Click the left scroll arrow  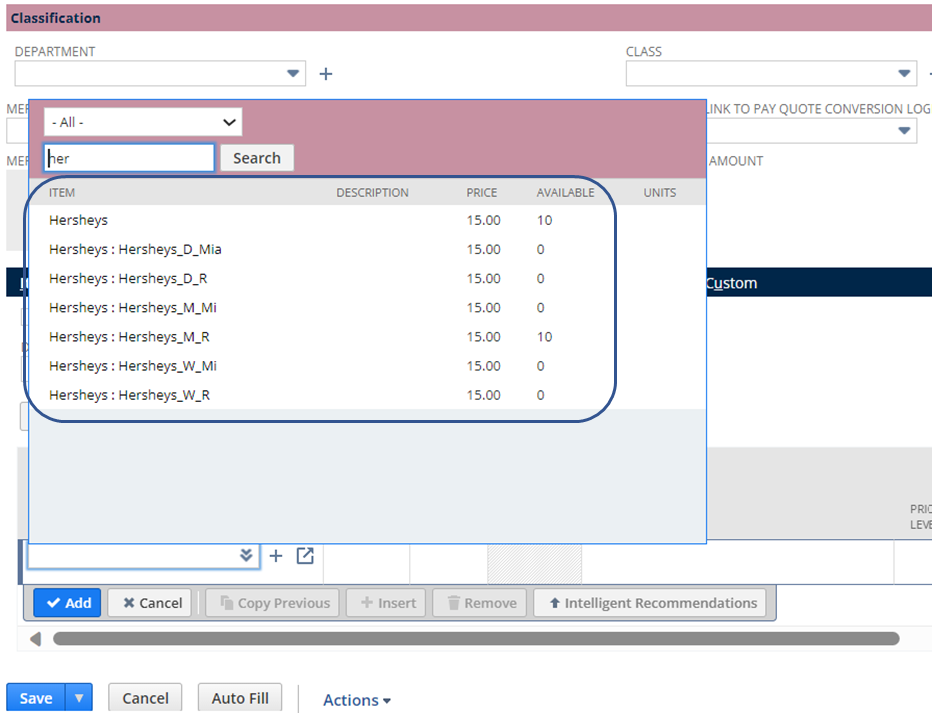point(36,639)
